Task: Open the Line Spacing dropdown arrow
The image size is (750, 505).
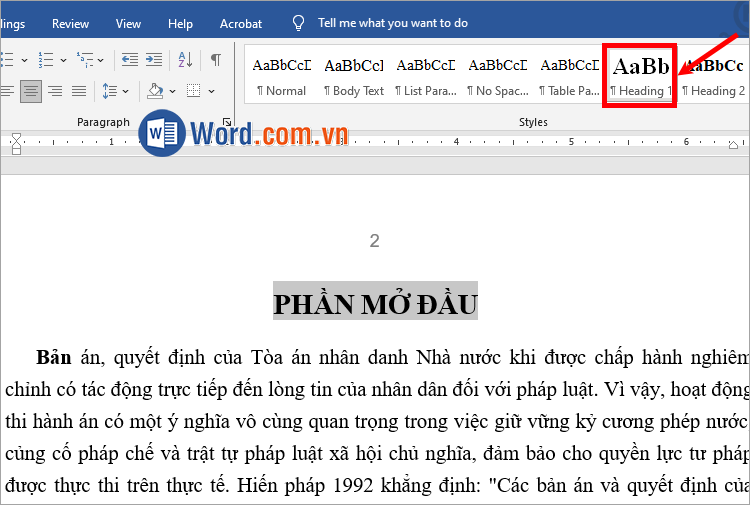Action: (x=126, y=91)
